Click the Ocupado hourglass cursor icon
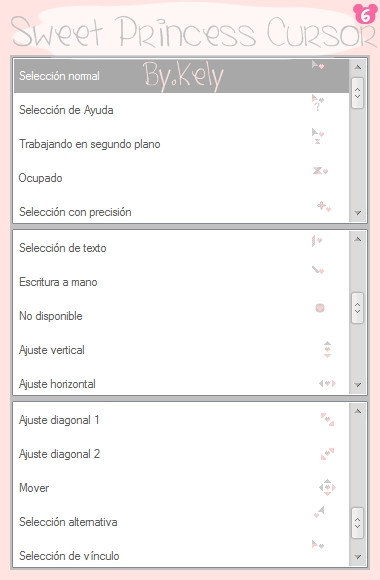Screen dimensions: 380x580 click(320, 171)
